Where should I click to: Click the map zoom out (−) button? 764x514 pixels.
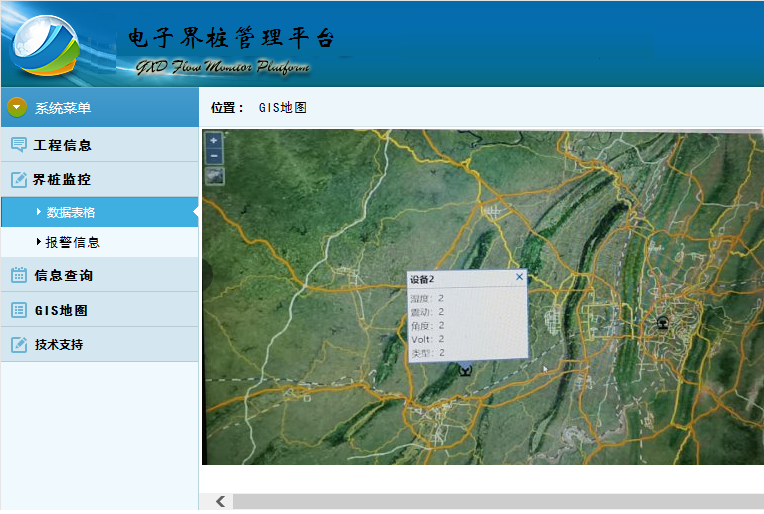click(214, 156)
